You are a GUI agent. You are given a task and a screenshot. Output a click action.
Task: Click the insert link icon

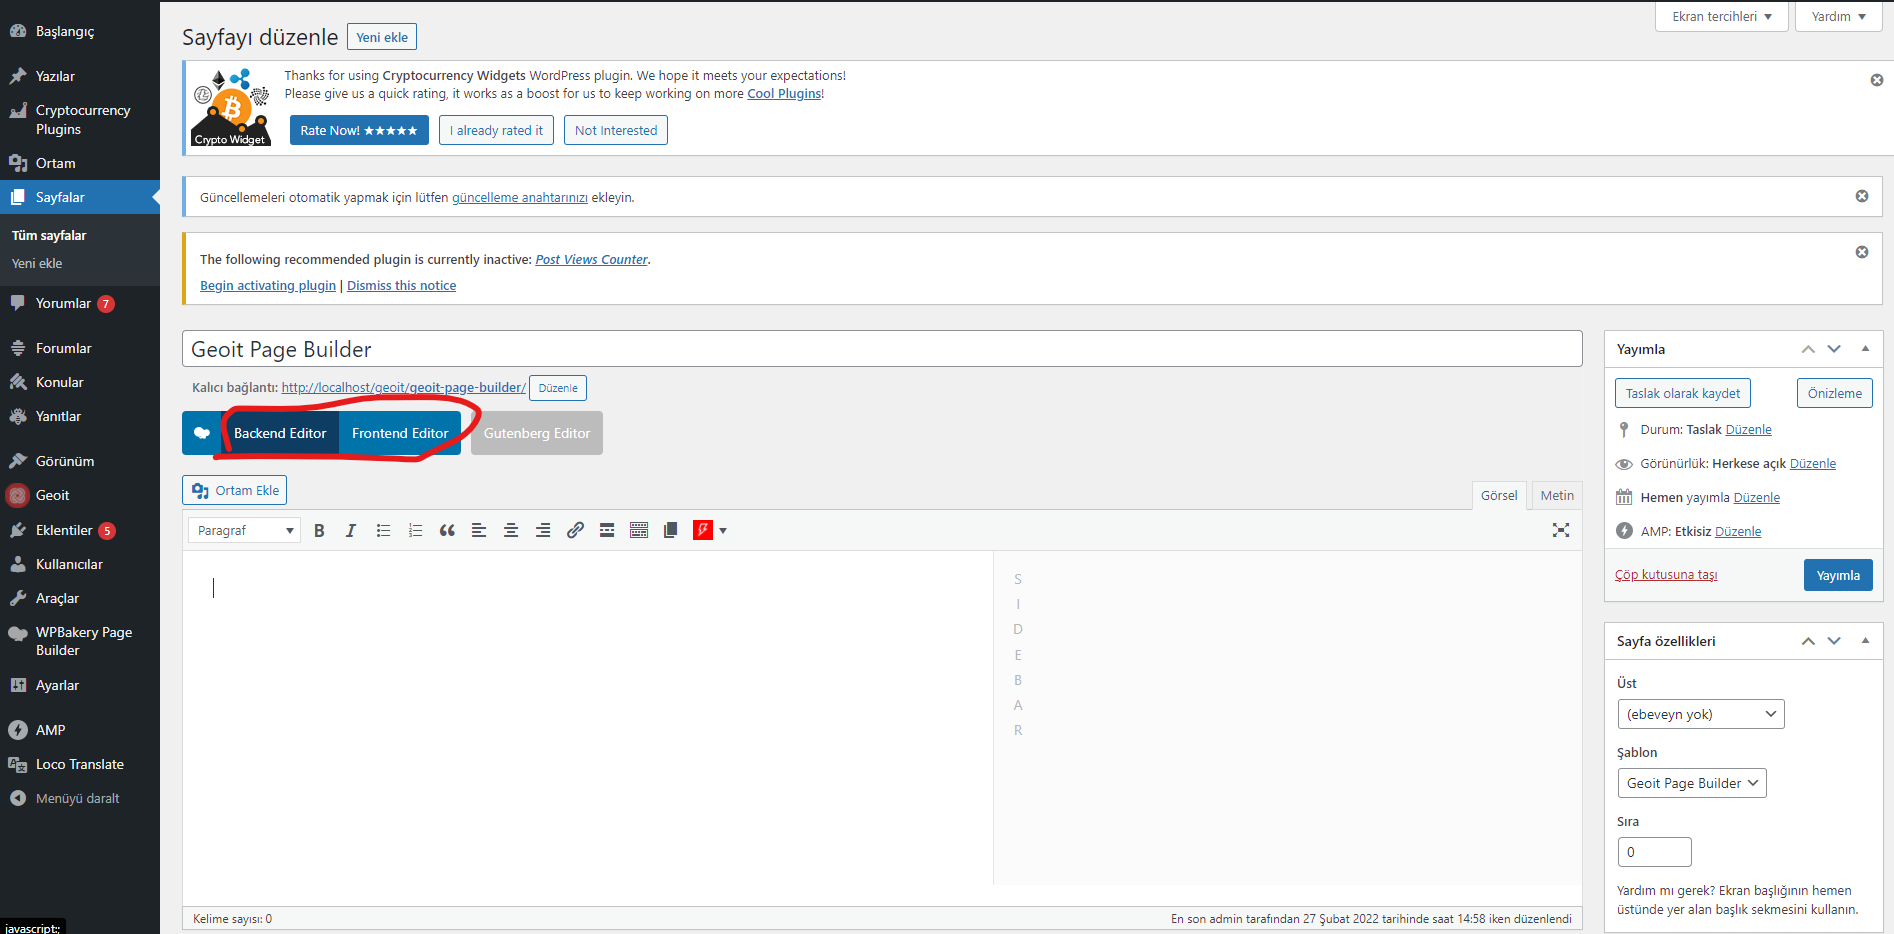pyautogui.click(x=575, y=531)
